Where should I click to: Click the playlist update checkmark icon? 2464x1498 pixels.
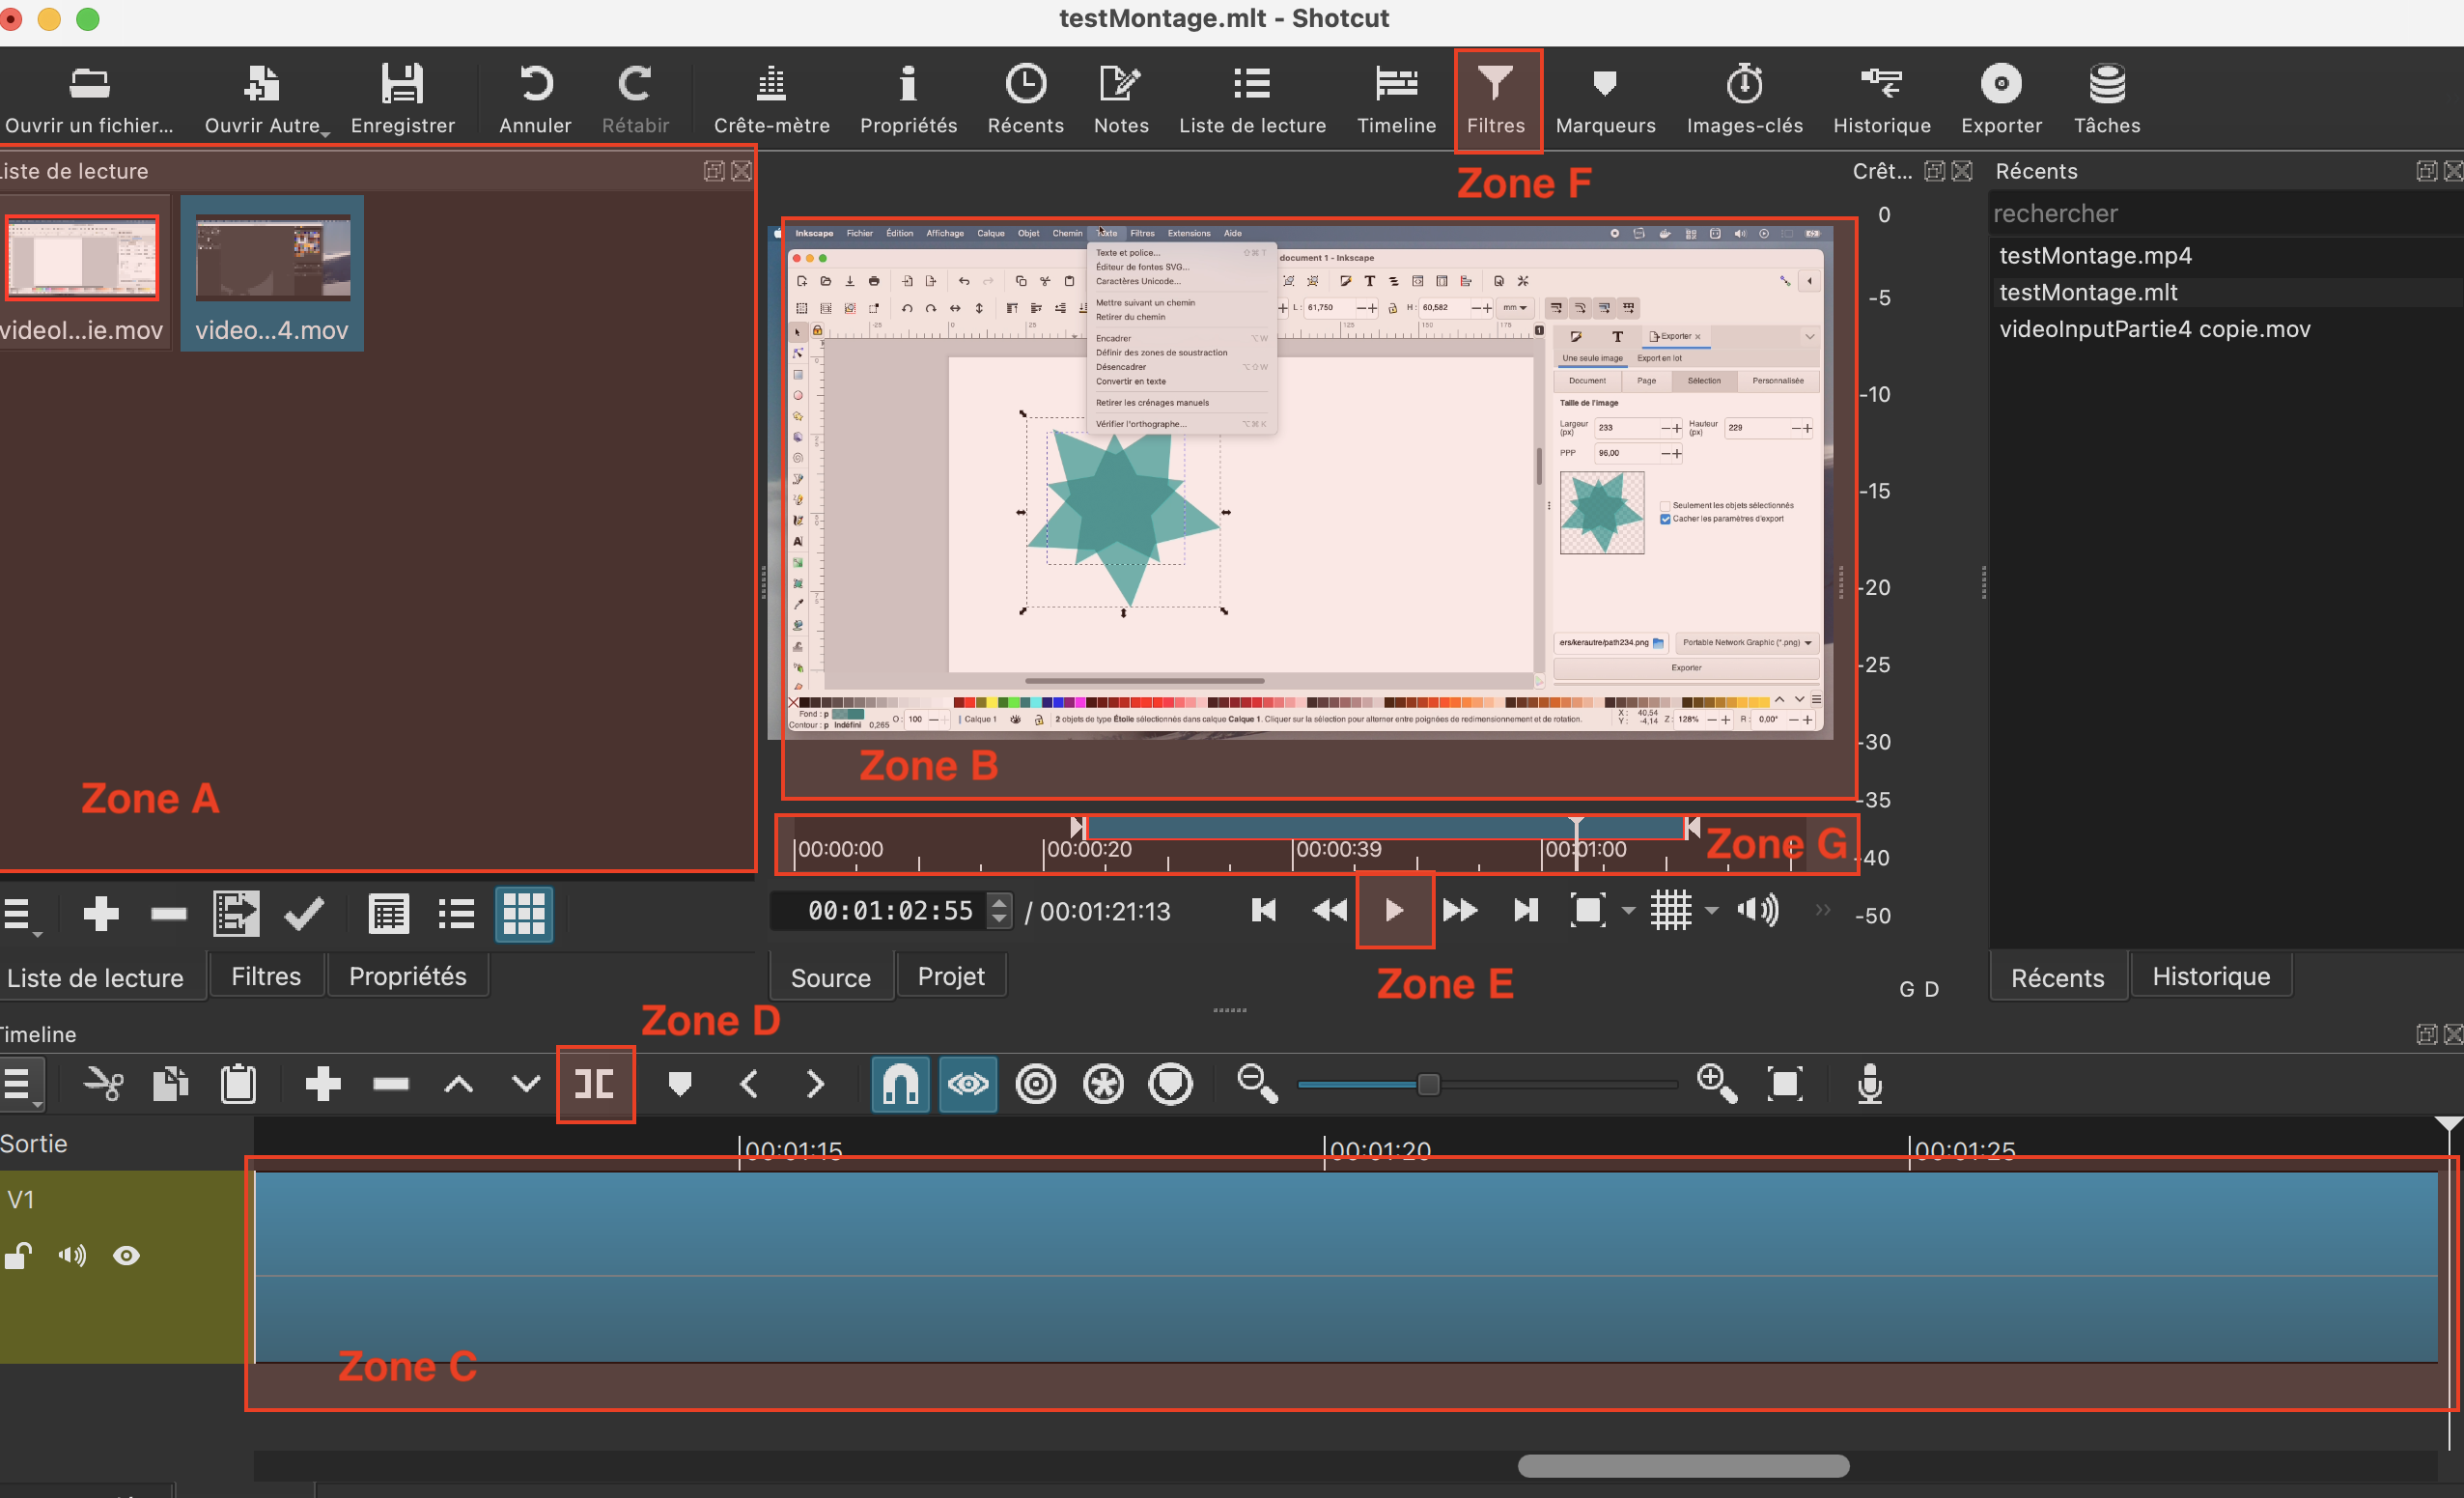[x=304, y=913]
